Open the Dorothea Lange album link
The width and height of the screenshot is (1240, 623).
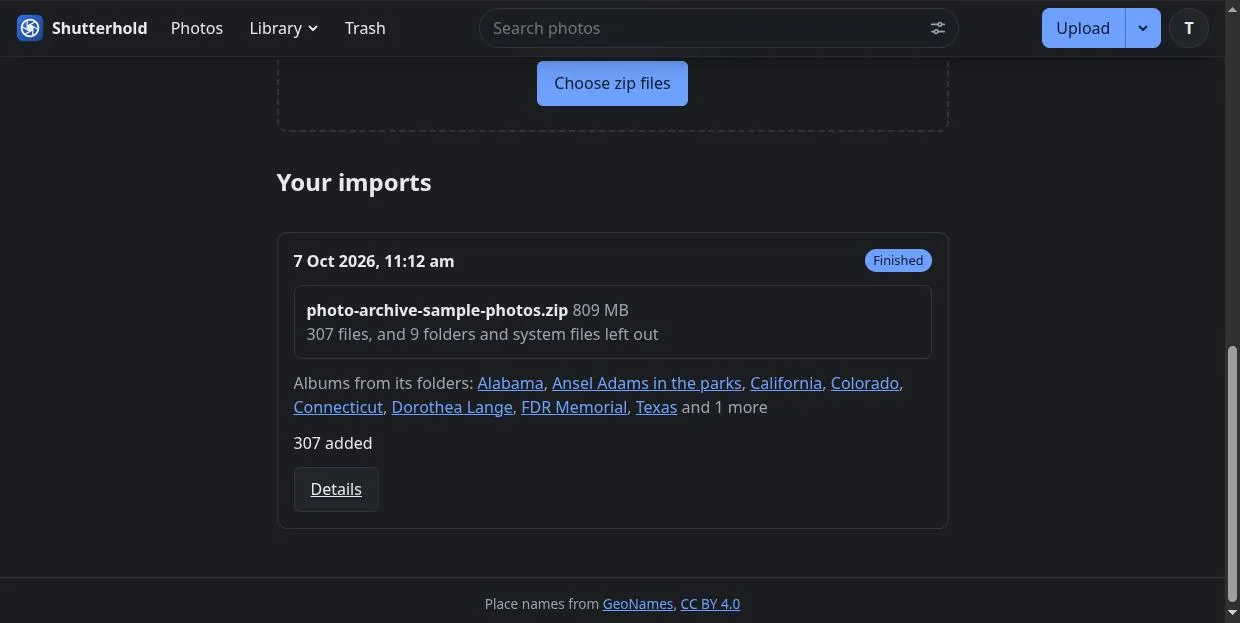[452, 407]
